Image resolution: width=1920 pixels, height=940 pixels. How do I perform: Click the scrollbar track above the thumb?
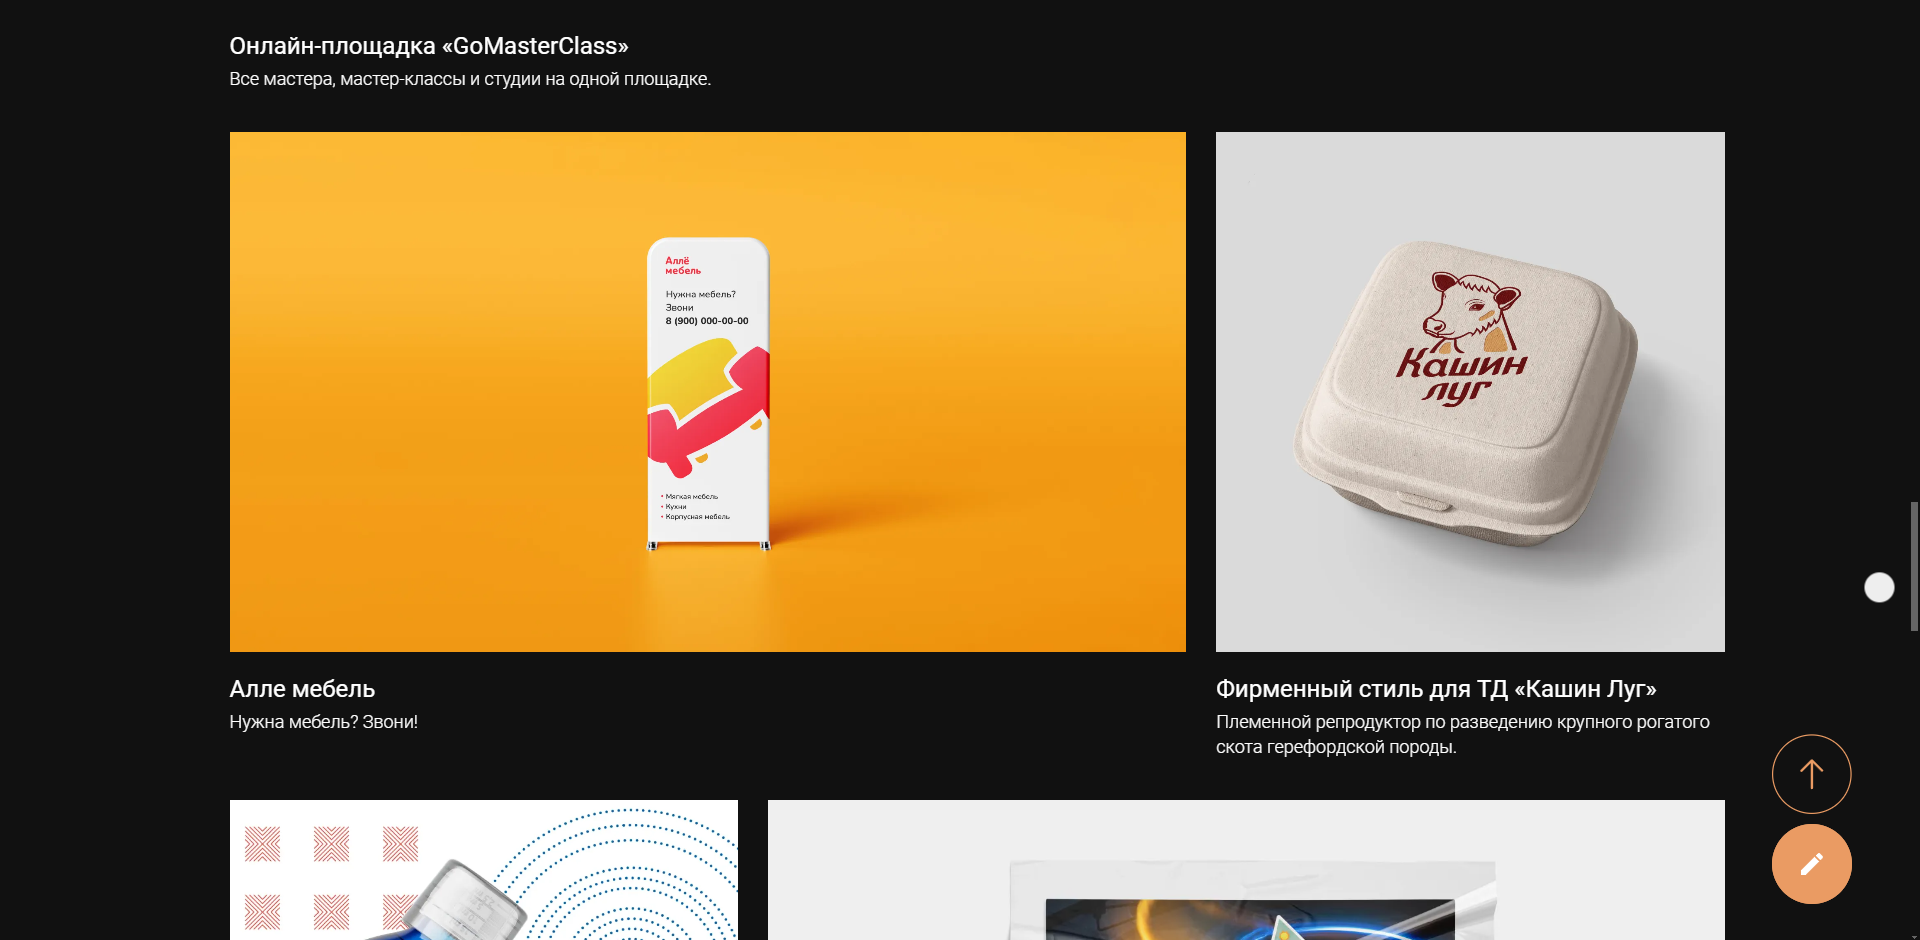[1914, 250]
